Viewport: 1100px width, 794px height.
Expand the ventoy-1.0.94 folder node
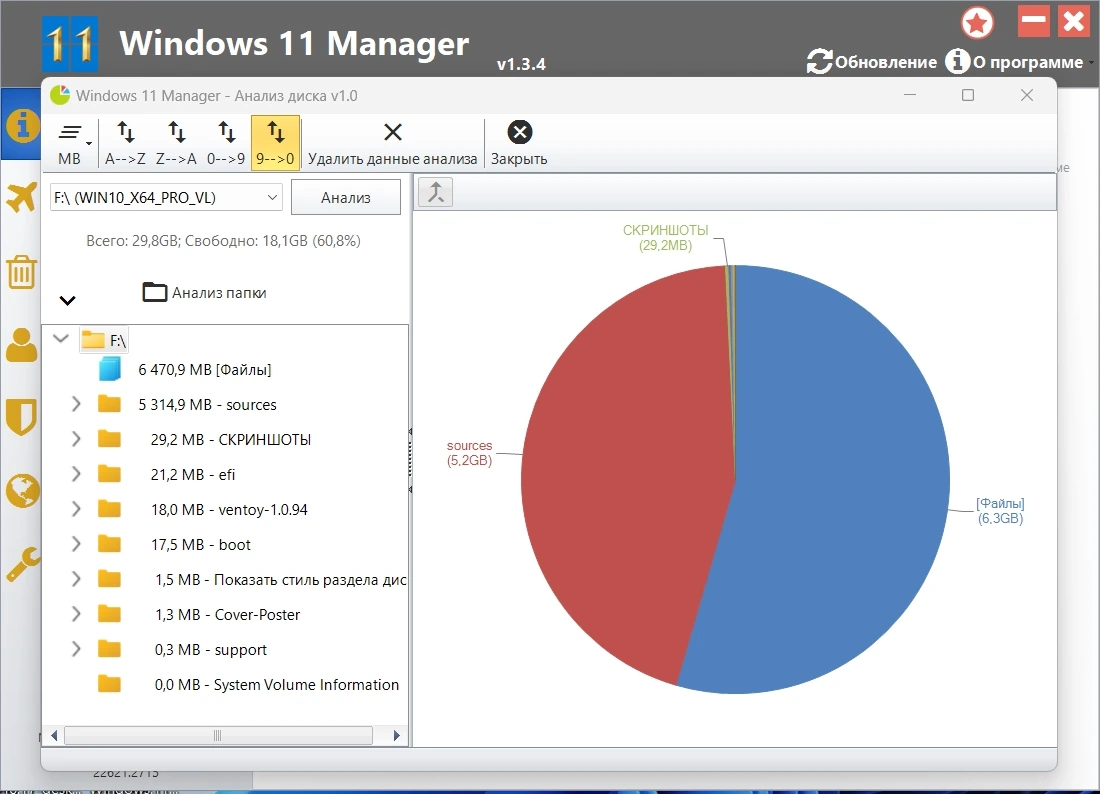point(76,509)
